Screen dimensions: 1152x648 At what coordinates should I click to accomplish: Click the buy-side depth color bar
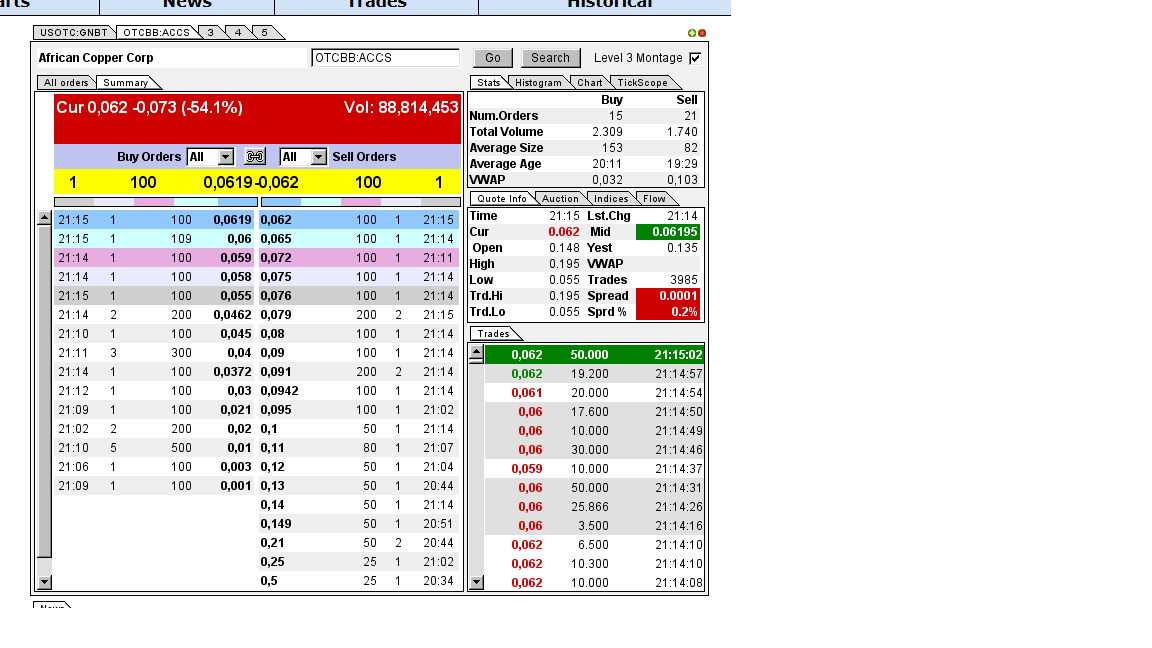pos(156,202)
